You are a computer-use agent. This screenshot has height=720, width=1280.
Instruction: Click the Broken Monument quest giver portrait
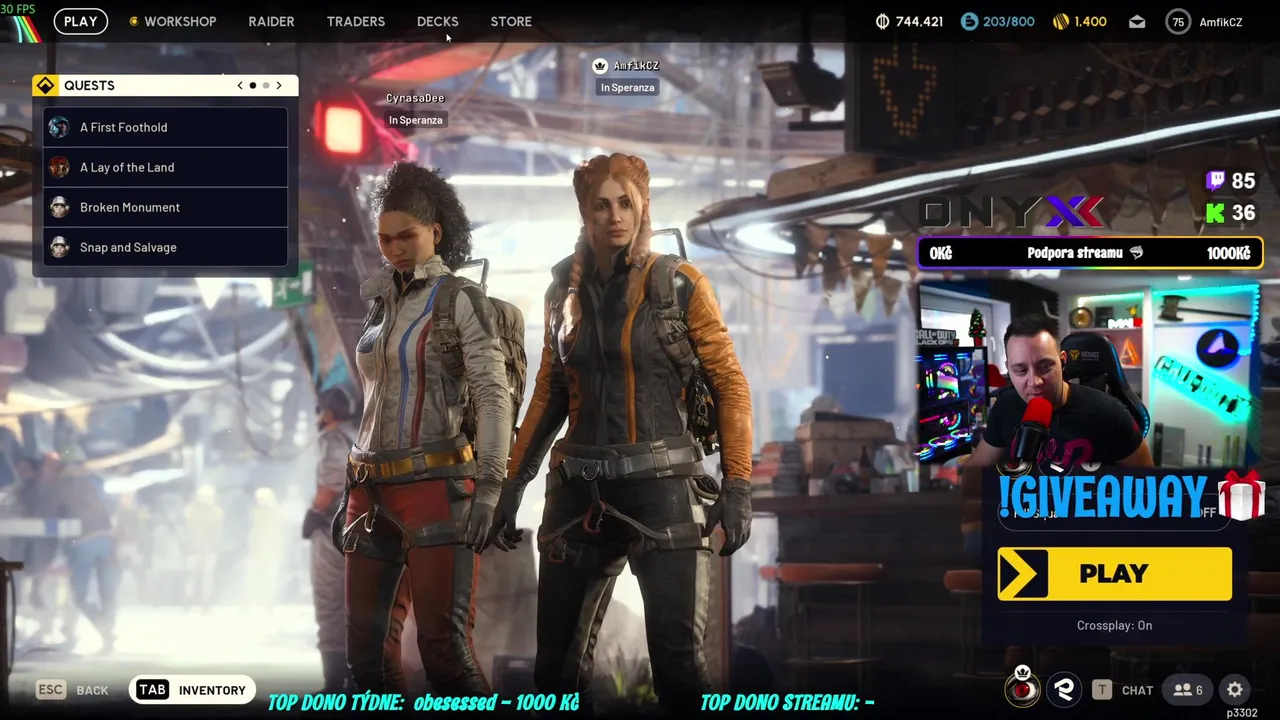pos(59,207)
